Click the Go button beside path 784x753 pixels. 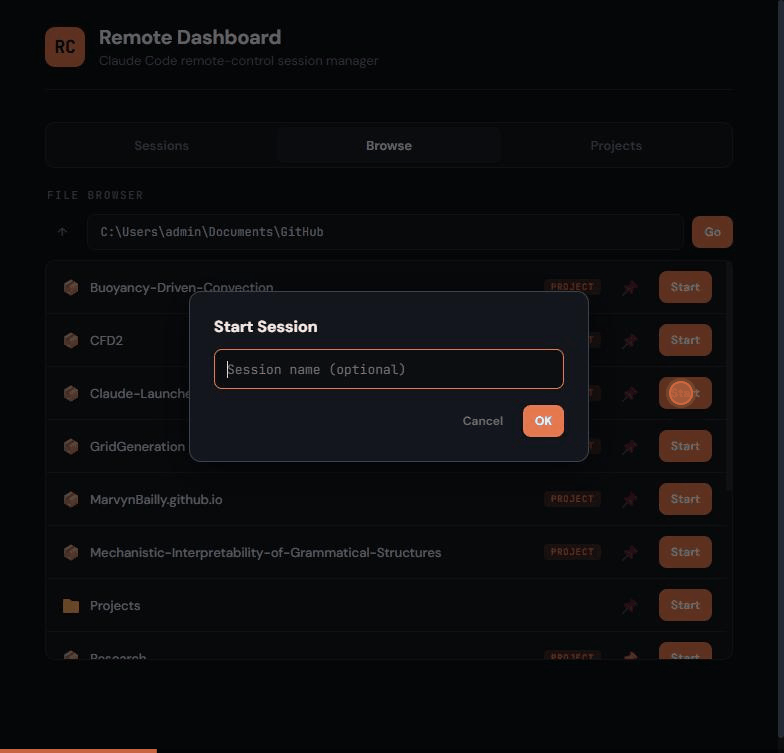[712, 232]
